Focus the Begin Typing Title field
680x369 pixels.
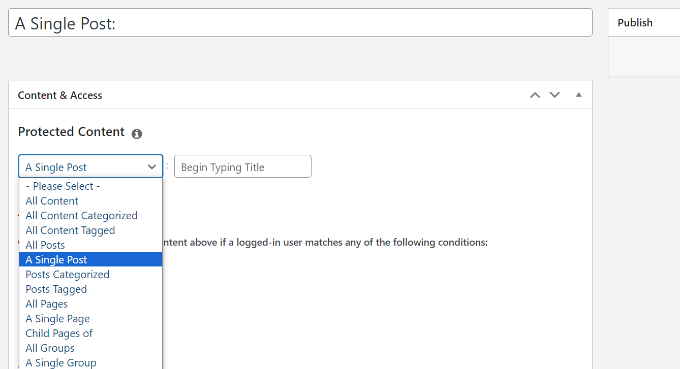(243, 167)
